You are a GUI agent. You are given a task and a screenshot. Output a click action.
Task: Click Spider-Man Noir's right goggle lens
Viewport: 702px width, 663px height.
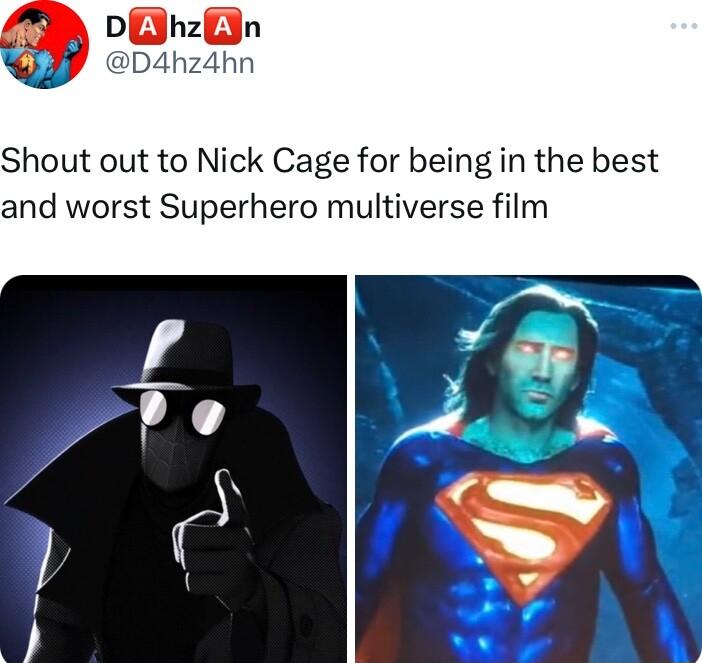point(209,416)
